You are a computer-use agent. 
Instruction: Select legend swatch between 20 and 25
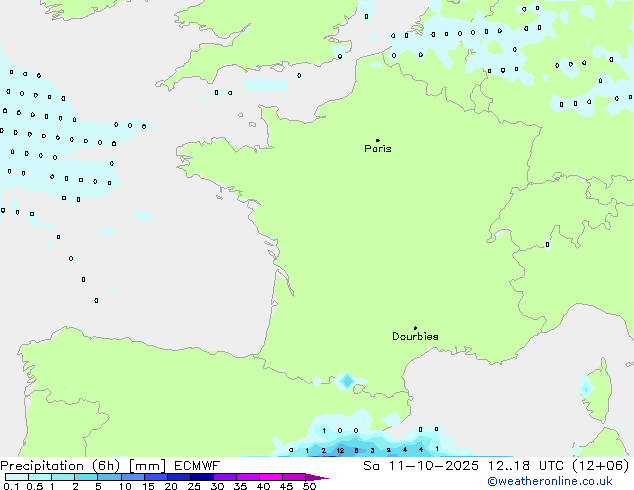click(x=179, y=477)
